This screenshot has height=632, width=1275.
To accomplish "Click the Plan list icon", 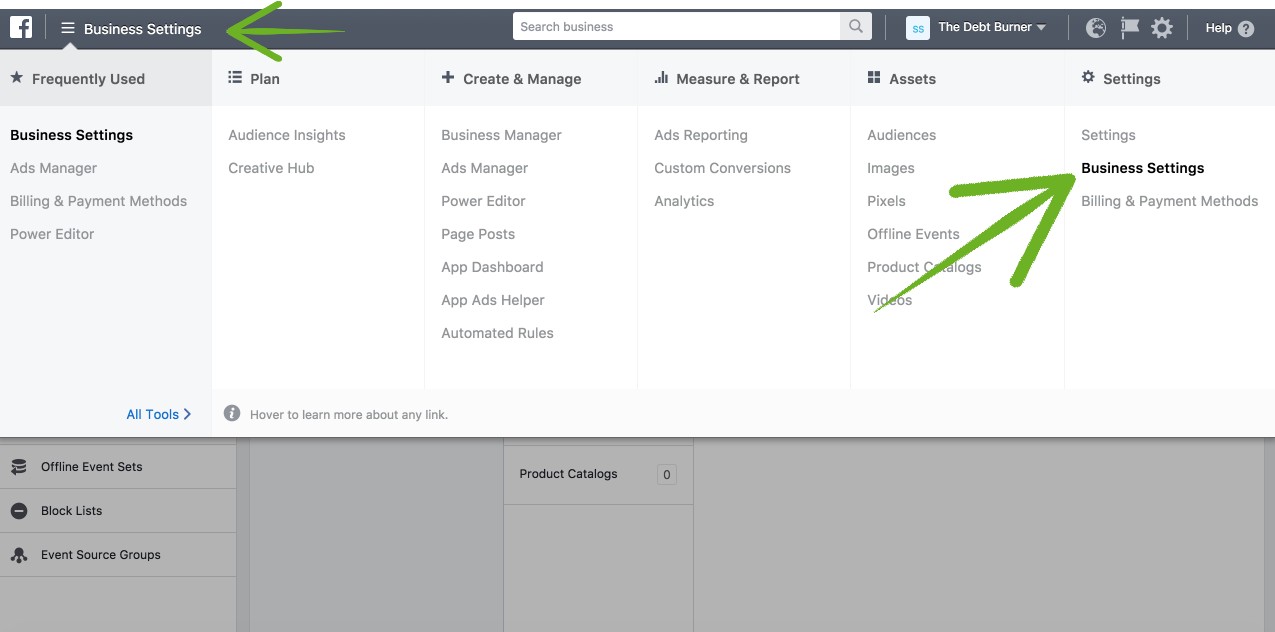I will (x=235, y=77).
